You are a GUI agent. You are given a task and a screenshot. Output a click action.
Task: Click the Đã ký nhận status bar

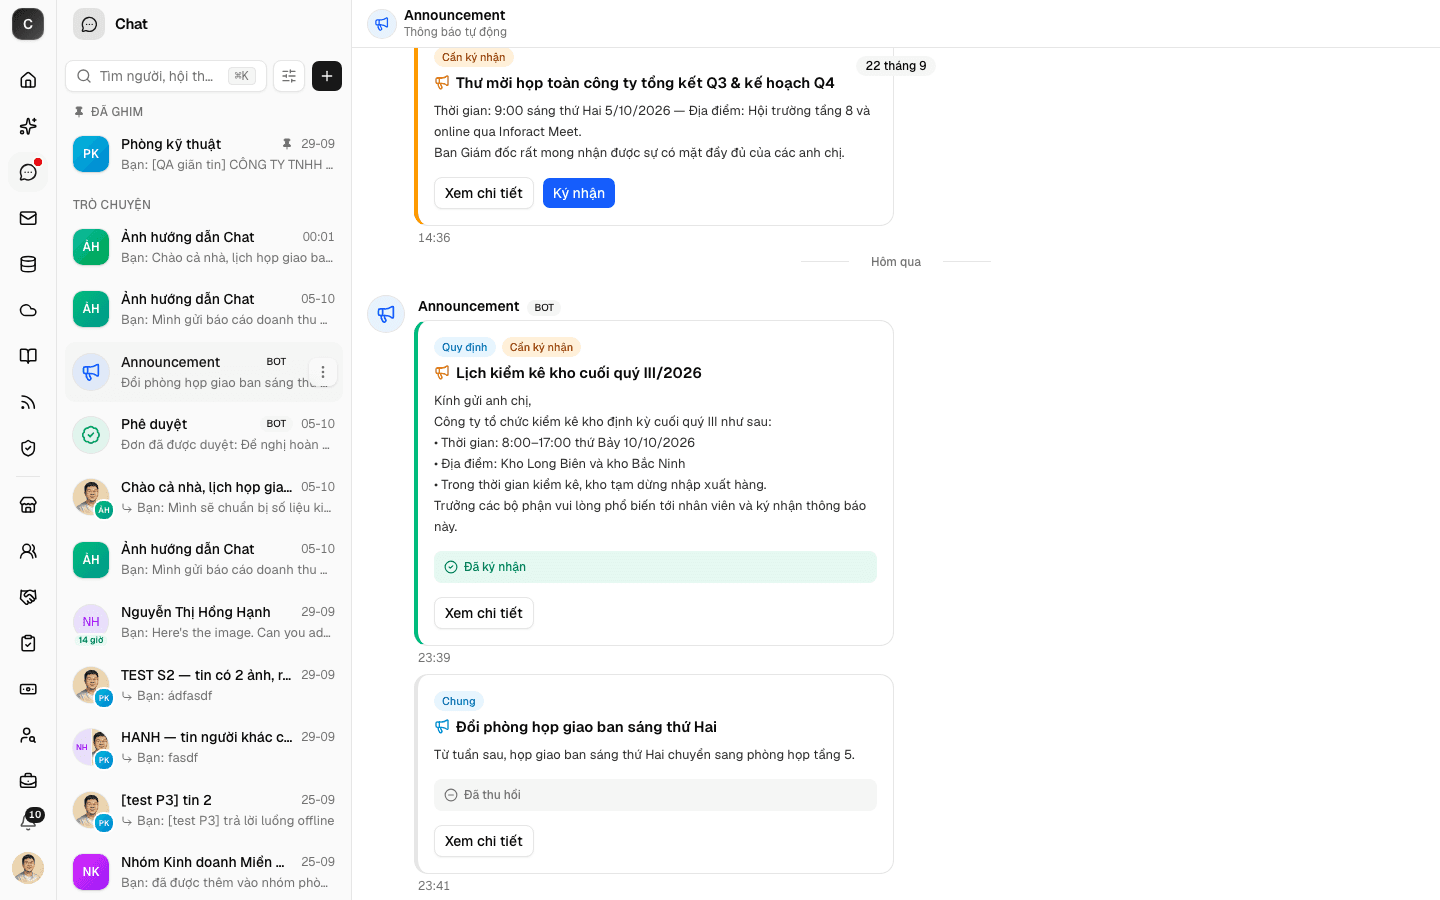[655, 567]
